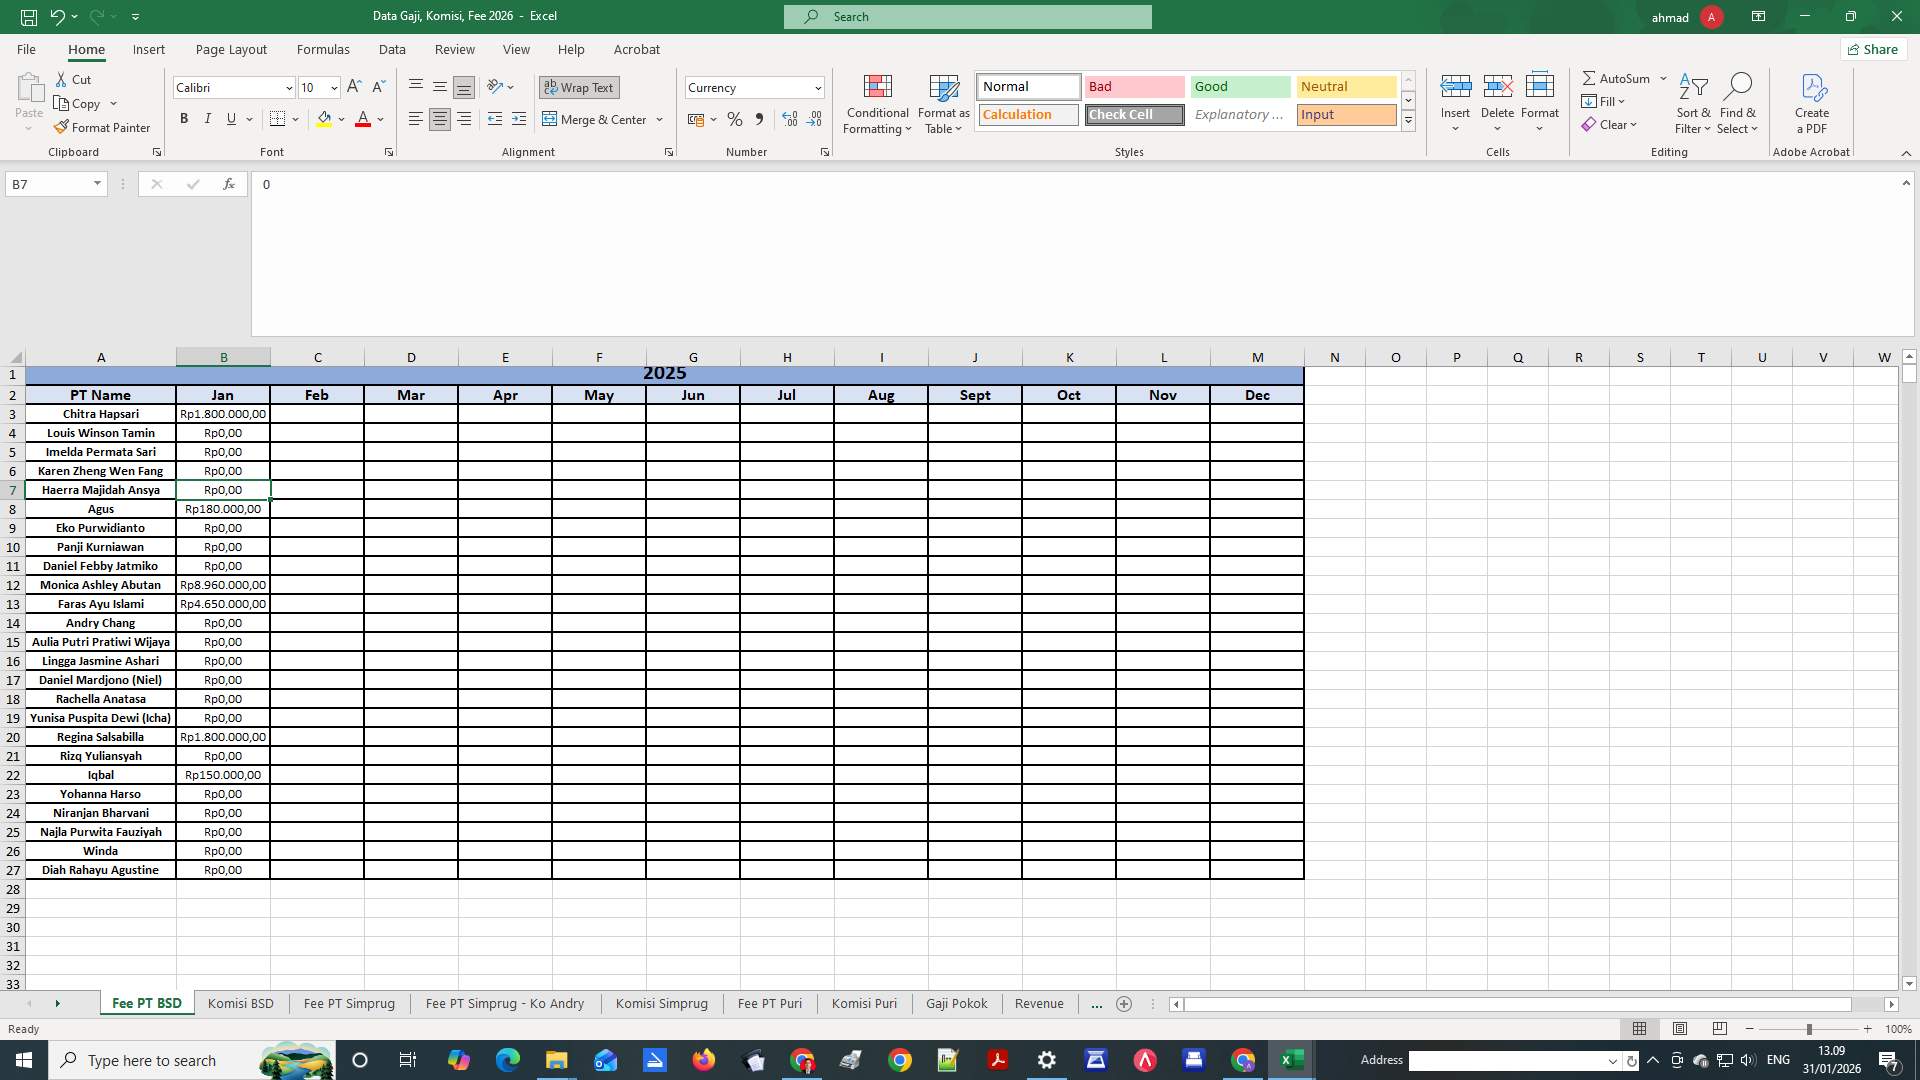Screen dimensions: 1920x1080
Task: Open Conditional Formatting options
Action: click(877, 104)
